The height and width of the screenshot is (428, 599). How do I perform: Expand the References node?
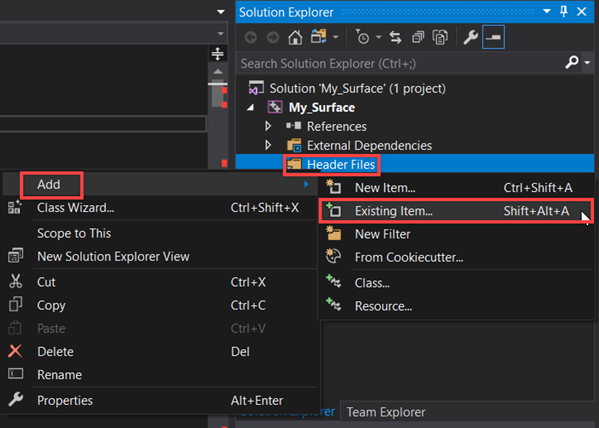pyautogui.click(x=268, y=126)
